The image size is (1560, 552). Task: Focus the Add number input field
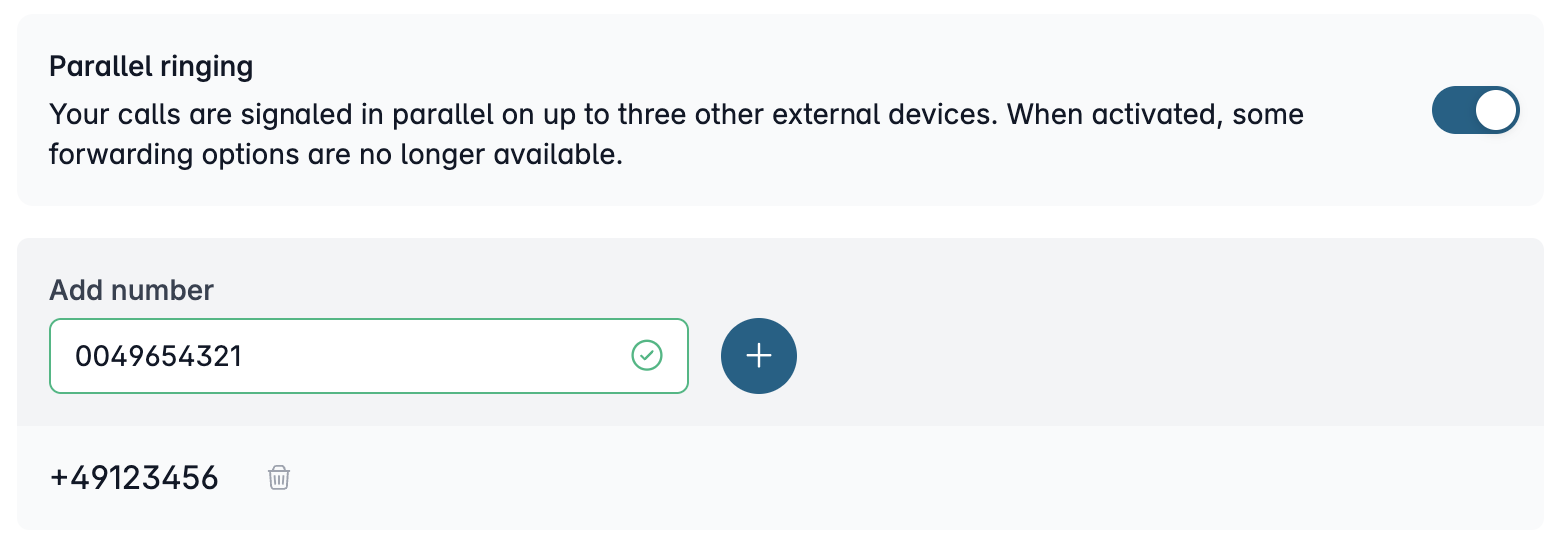[x=369, y=356]
